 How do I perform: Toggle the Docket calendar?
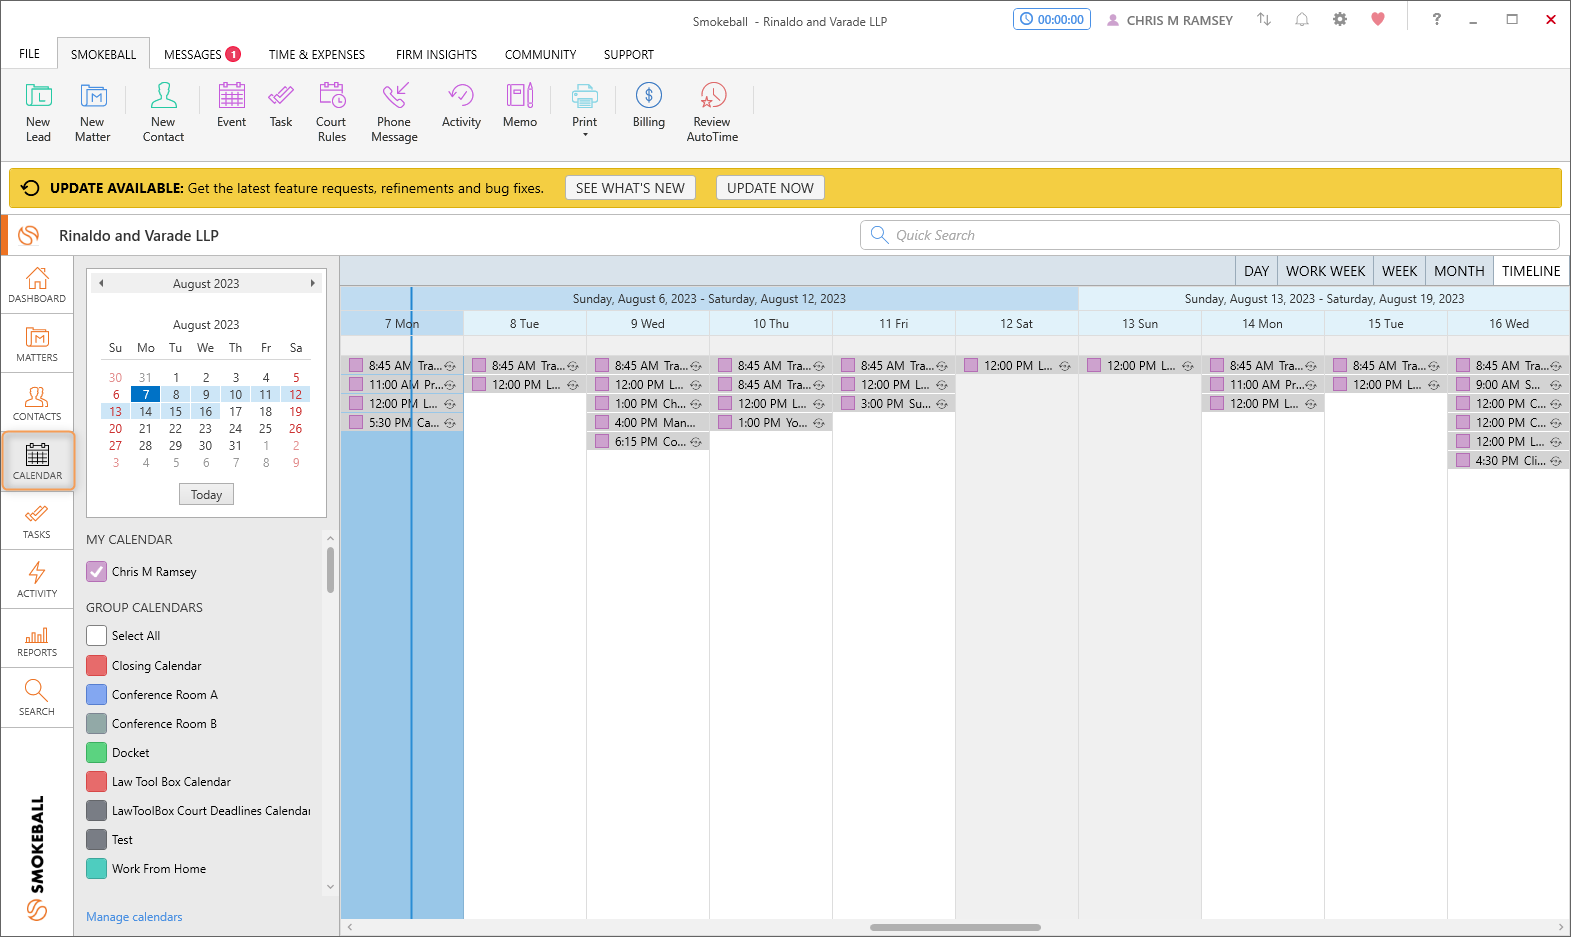tap(96, 753)
